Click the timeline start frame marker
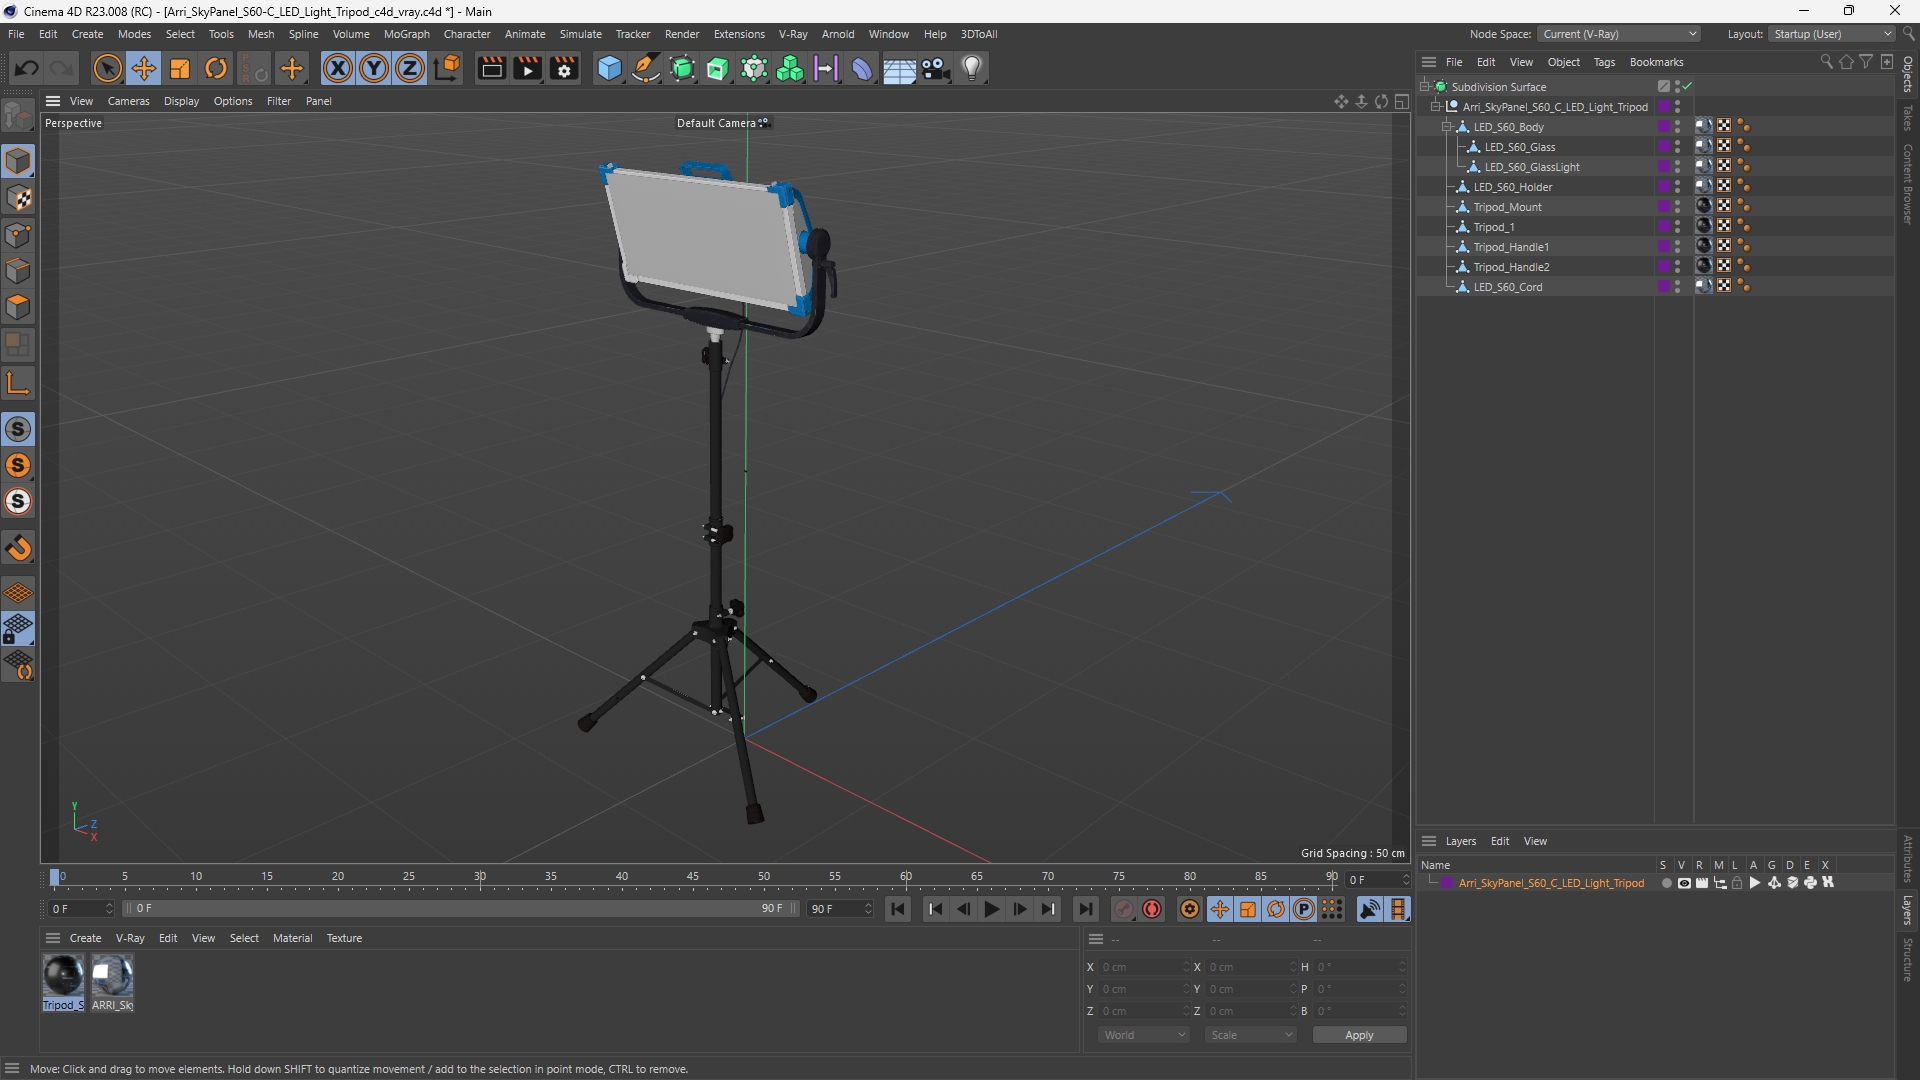Screen dimensions: 1920x1080 pyautogui.click(x=55, y=877)
